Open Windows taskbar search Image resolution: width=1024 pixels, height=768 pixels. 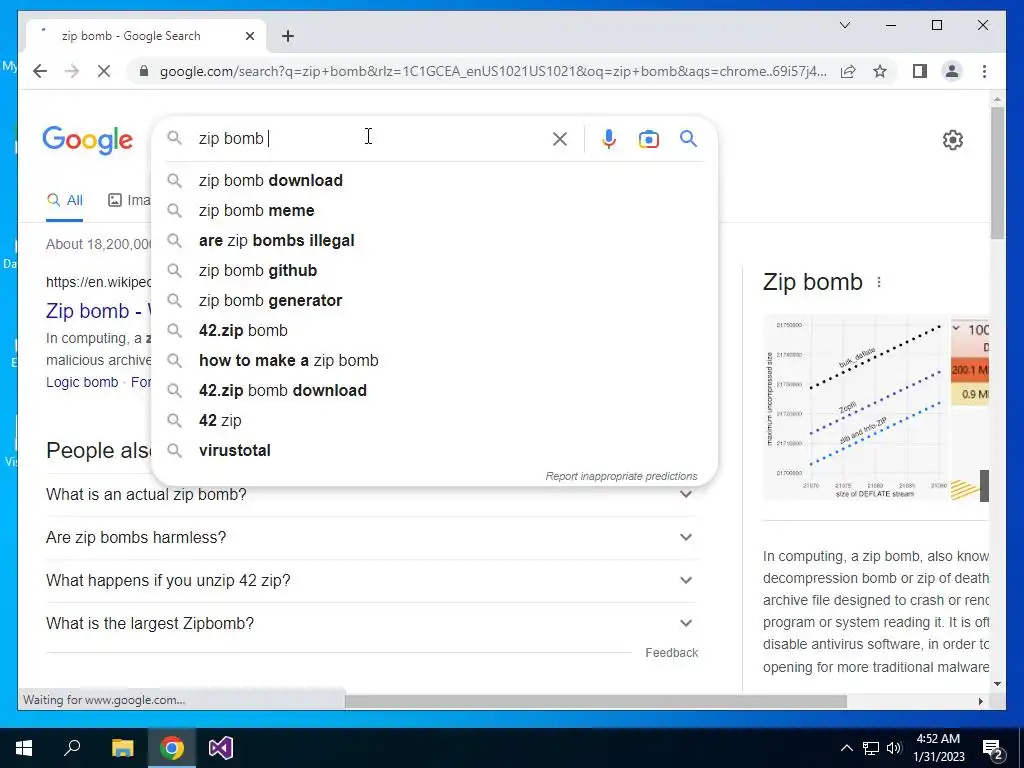[72, 748]
